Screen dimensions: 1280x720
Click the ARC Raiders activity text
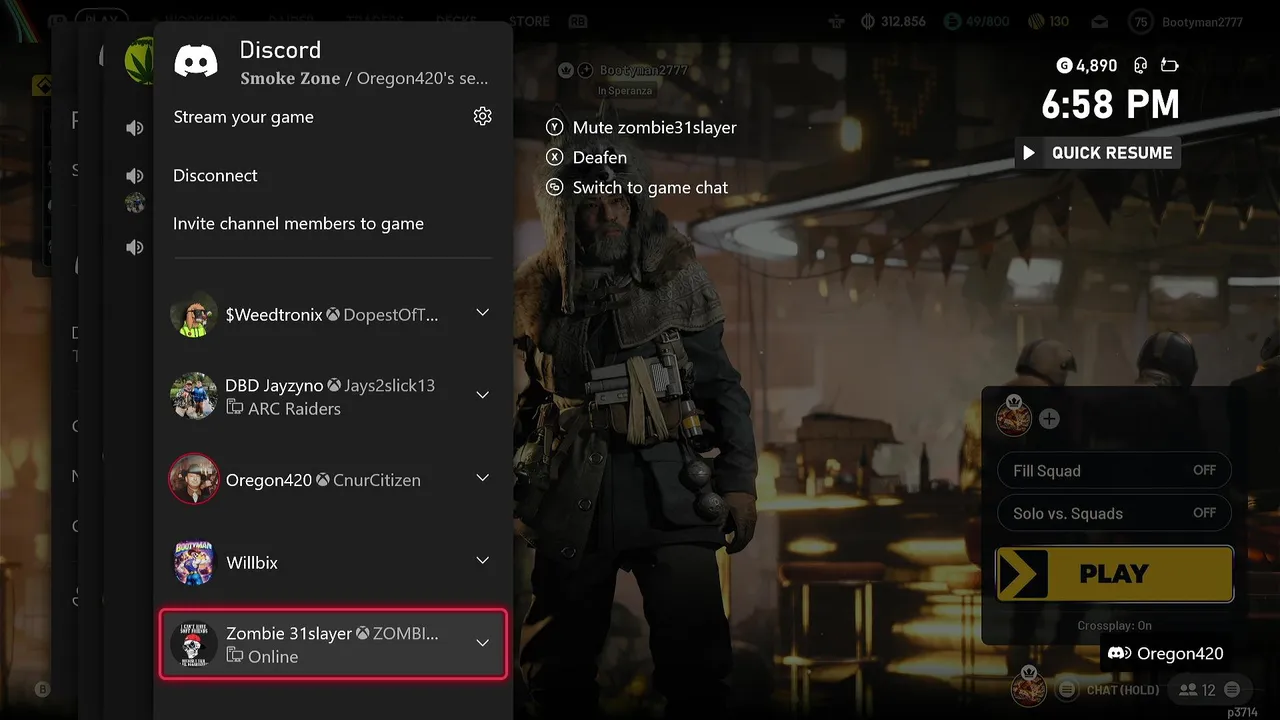pyautogui.click(x=294, y=409)
